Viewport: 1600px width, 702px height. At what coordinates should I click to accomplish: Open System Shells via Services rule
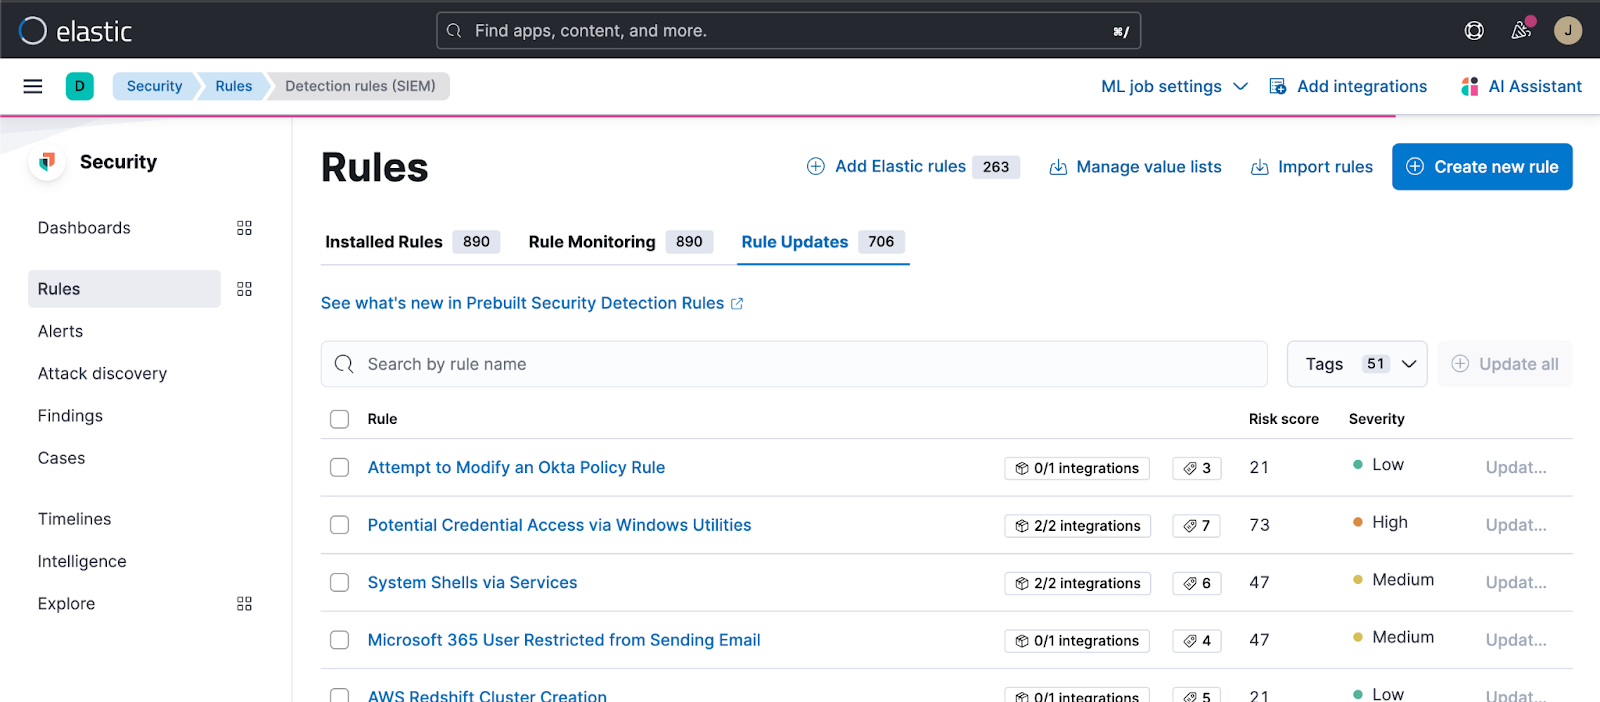pyautogui.click(x=472, y=582)
